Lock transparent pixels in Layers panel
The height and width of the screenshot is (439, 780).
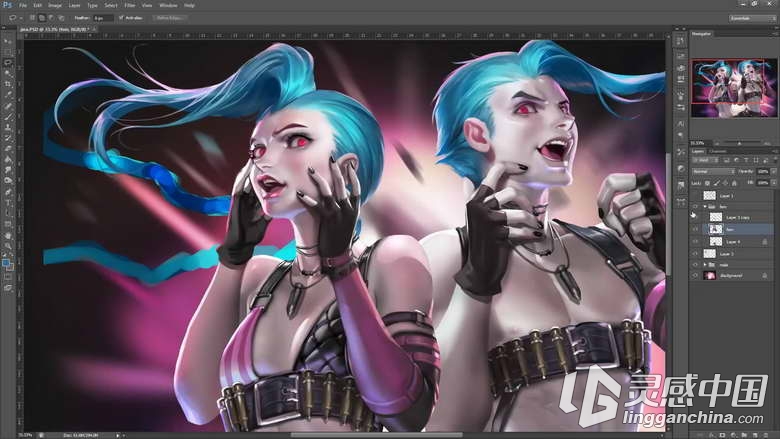[707, 183]
